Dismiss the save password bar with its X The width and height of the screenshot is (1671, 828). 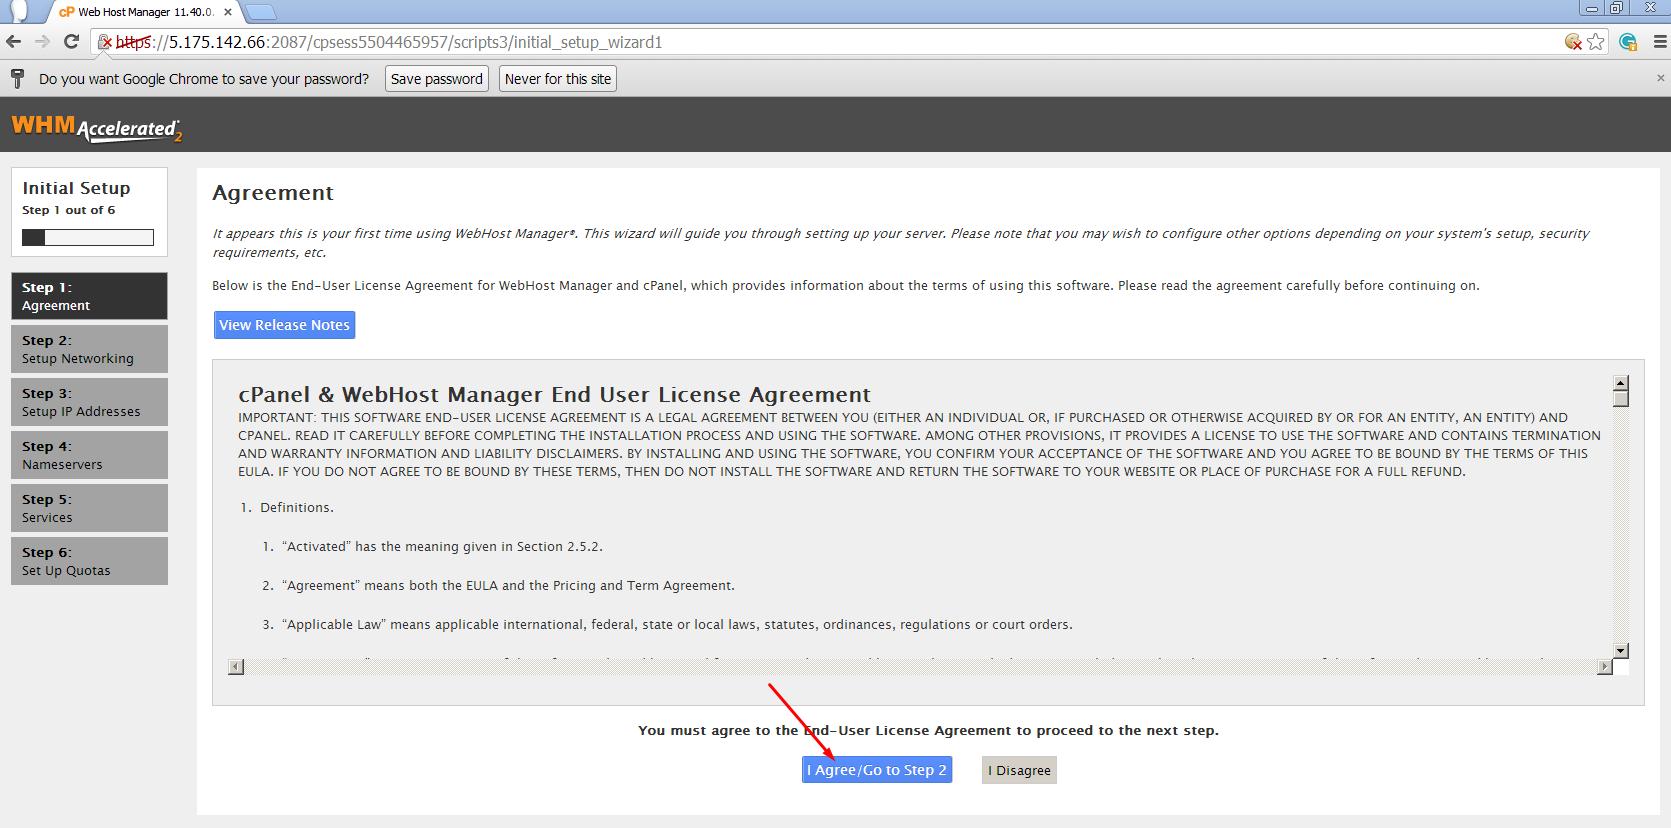coord(1661,78)
